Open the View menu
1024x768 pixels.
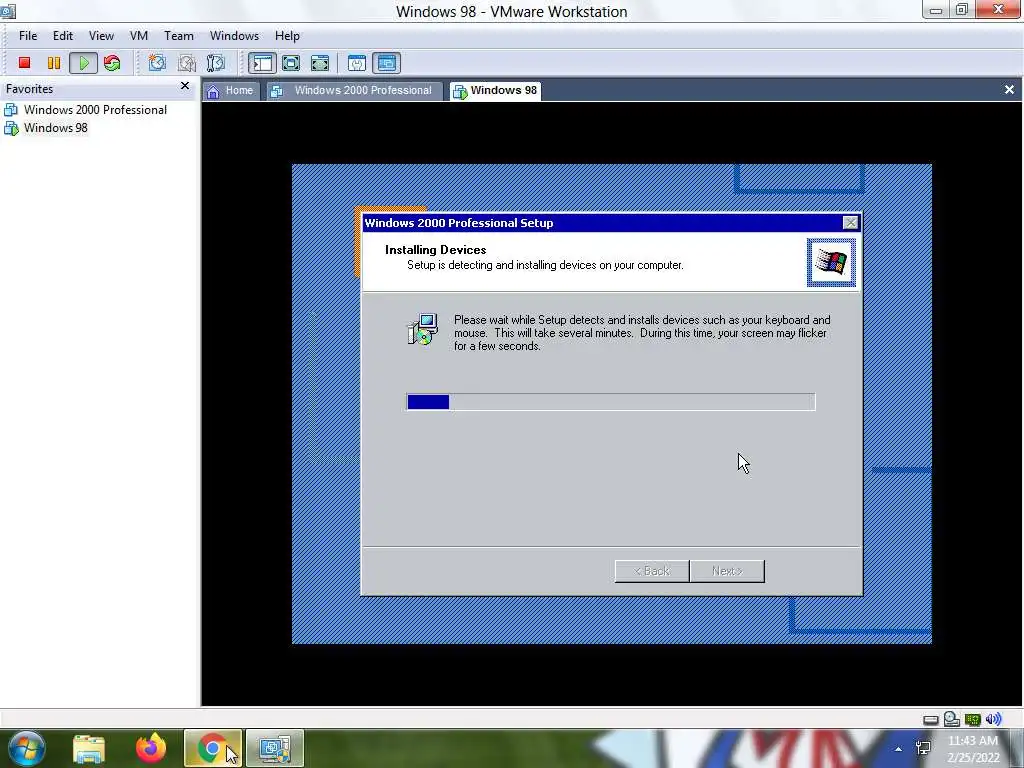(101, 36)
